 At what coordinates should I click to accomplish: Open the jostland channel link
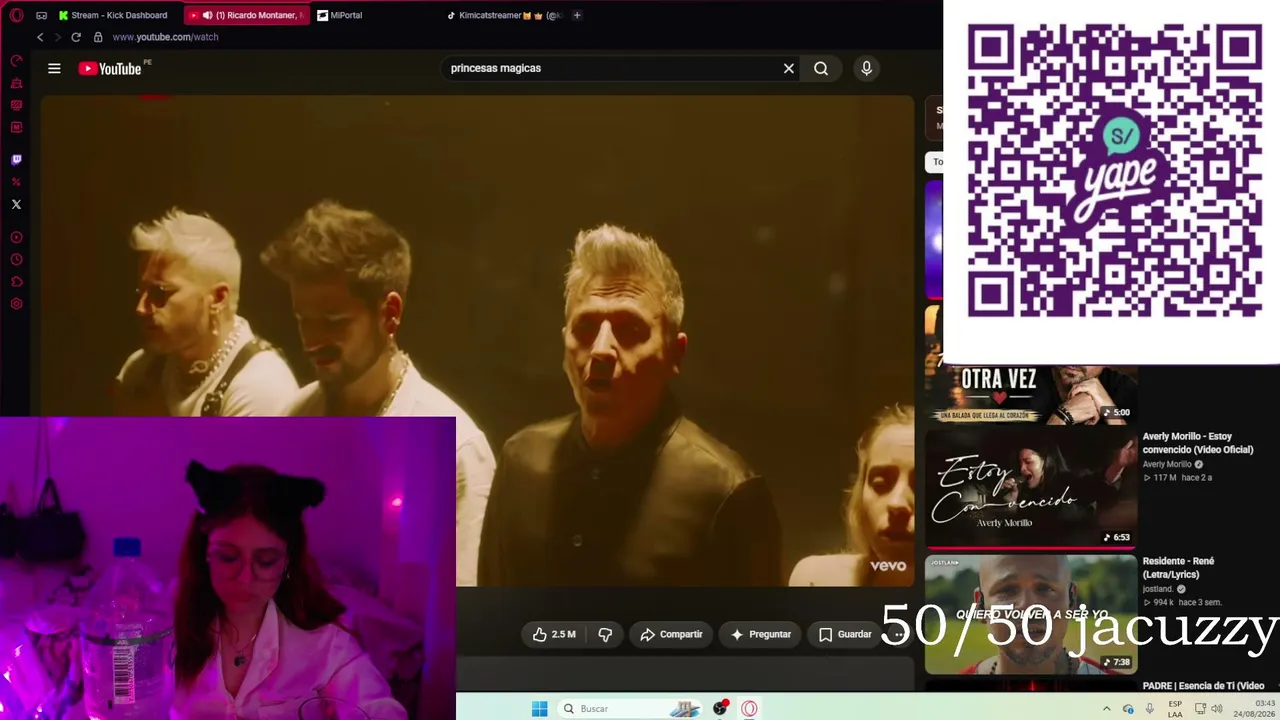click(1159, 589)
